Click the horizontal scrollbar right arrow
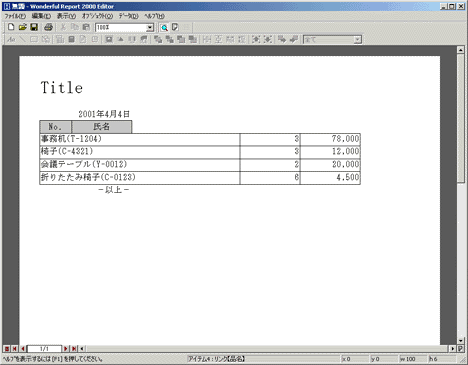 (452, 349)
